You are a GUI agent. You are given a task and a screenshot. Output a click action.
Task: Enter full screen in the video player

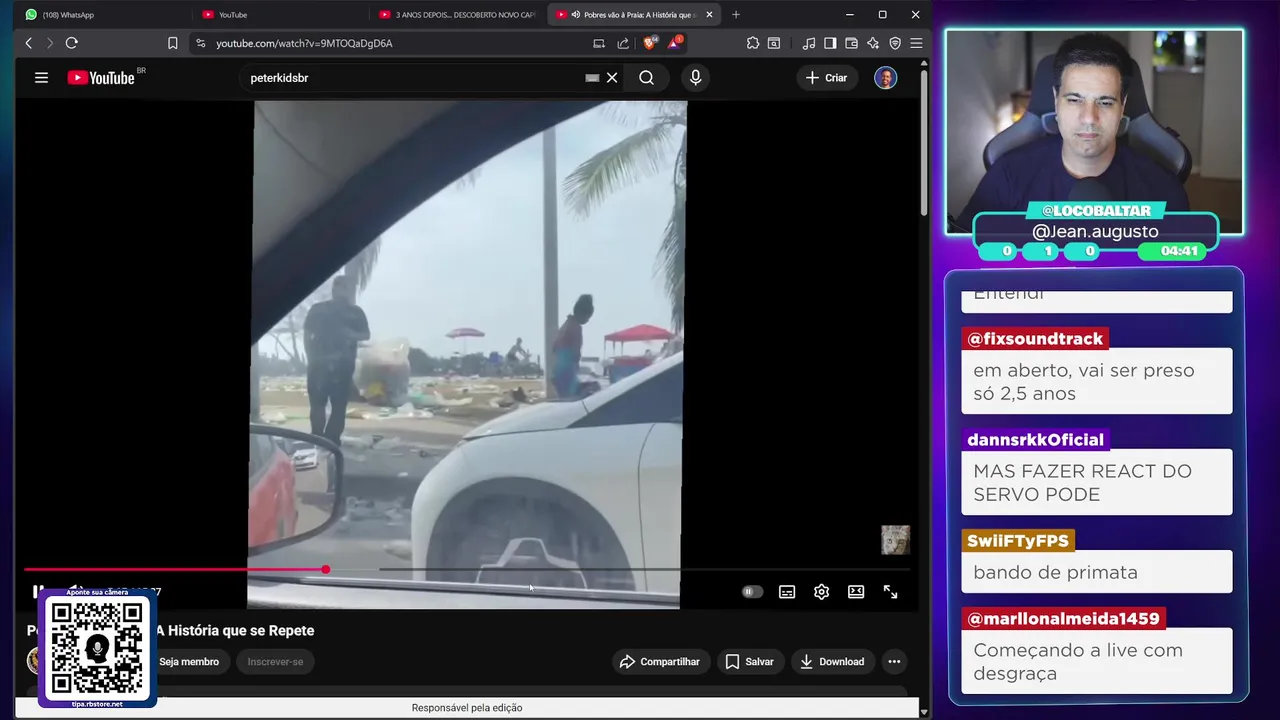[x=890, y=592]
